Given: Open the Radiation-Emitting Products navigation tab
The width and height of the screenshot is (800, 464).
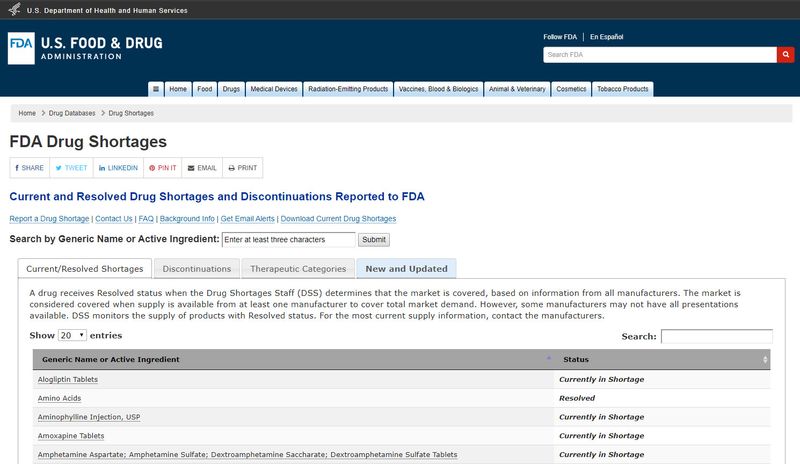Looking at the screenshot, I should point(348,89).
